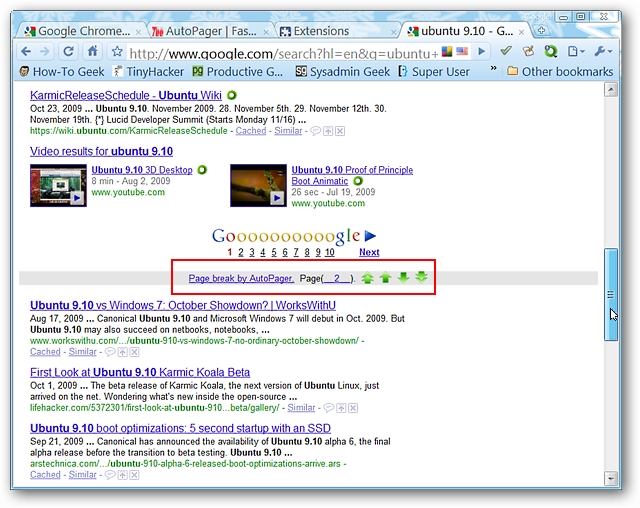Screen dimensions: 640x508
Task: Click the colored squares icon in the address bar
Action: pyautogui.click(x=447, y=51)
